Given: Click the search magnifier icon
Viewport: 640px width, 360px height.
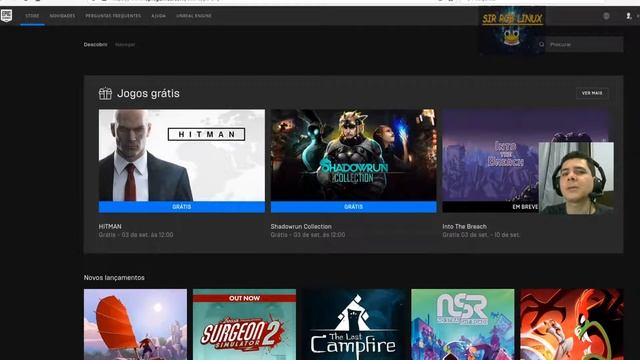Looking at the screenshot, I should point(542,44).
